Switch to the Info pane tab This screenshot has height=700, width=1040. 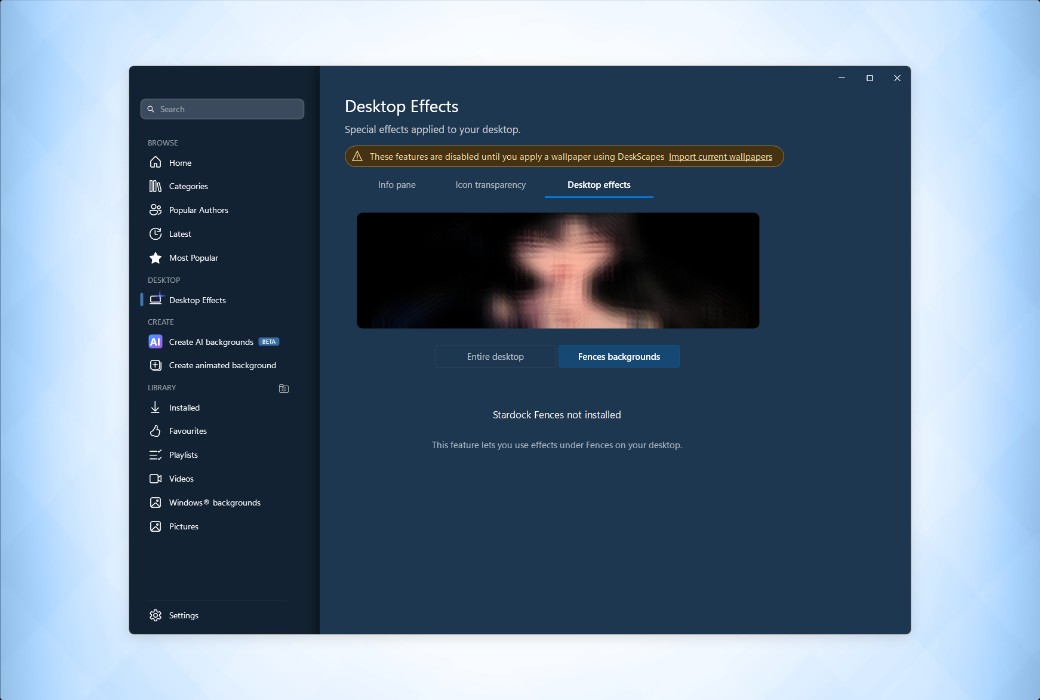(397, 185)
